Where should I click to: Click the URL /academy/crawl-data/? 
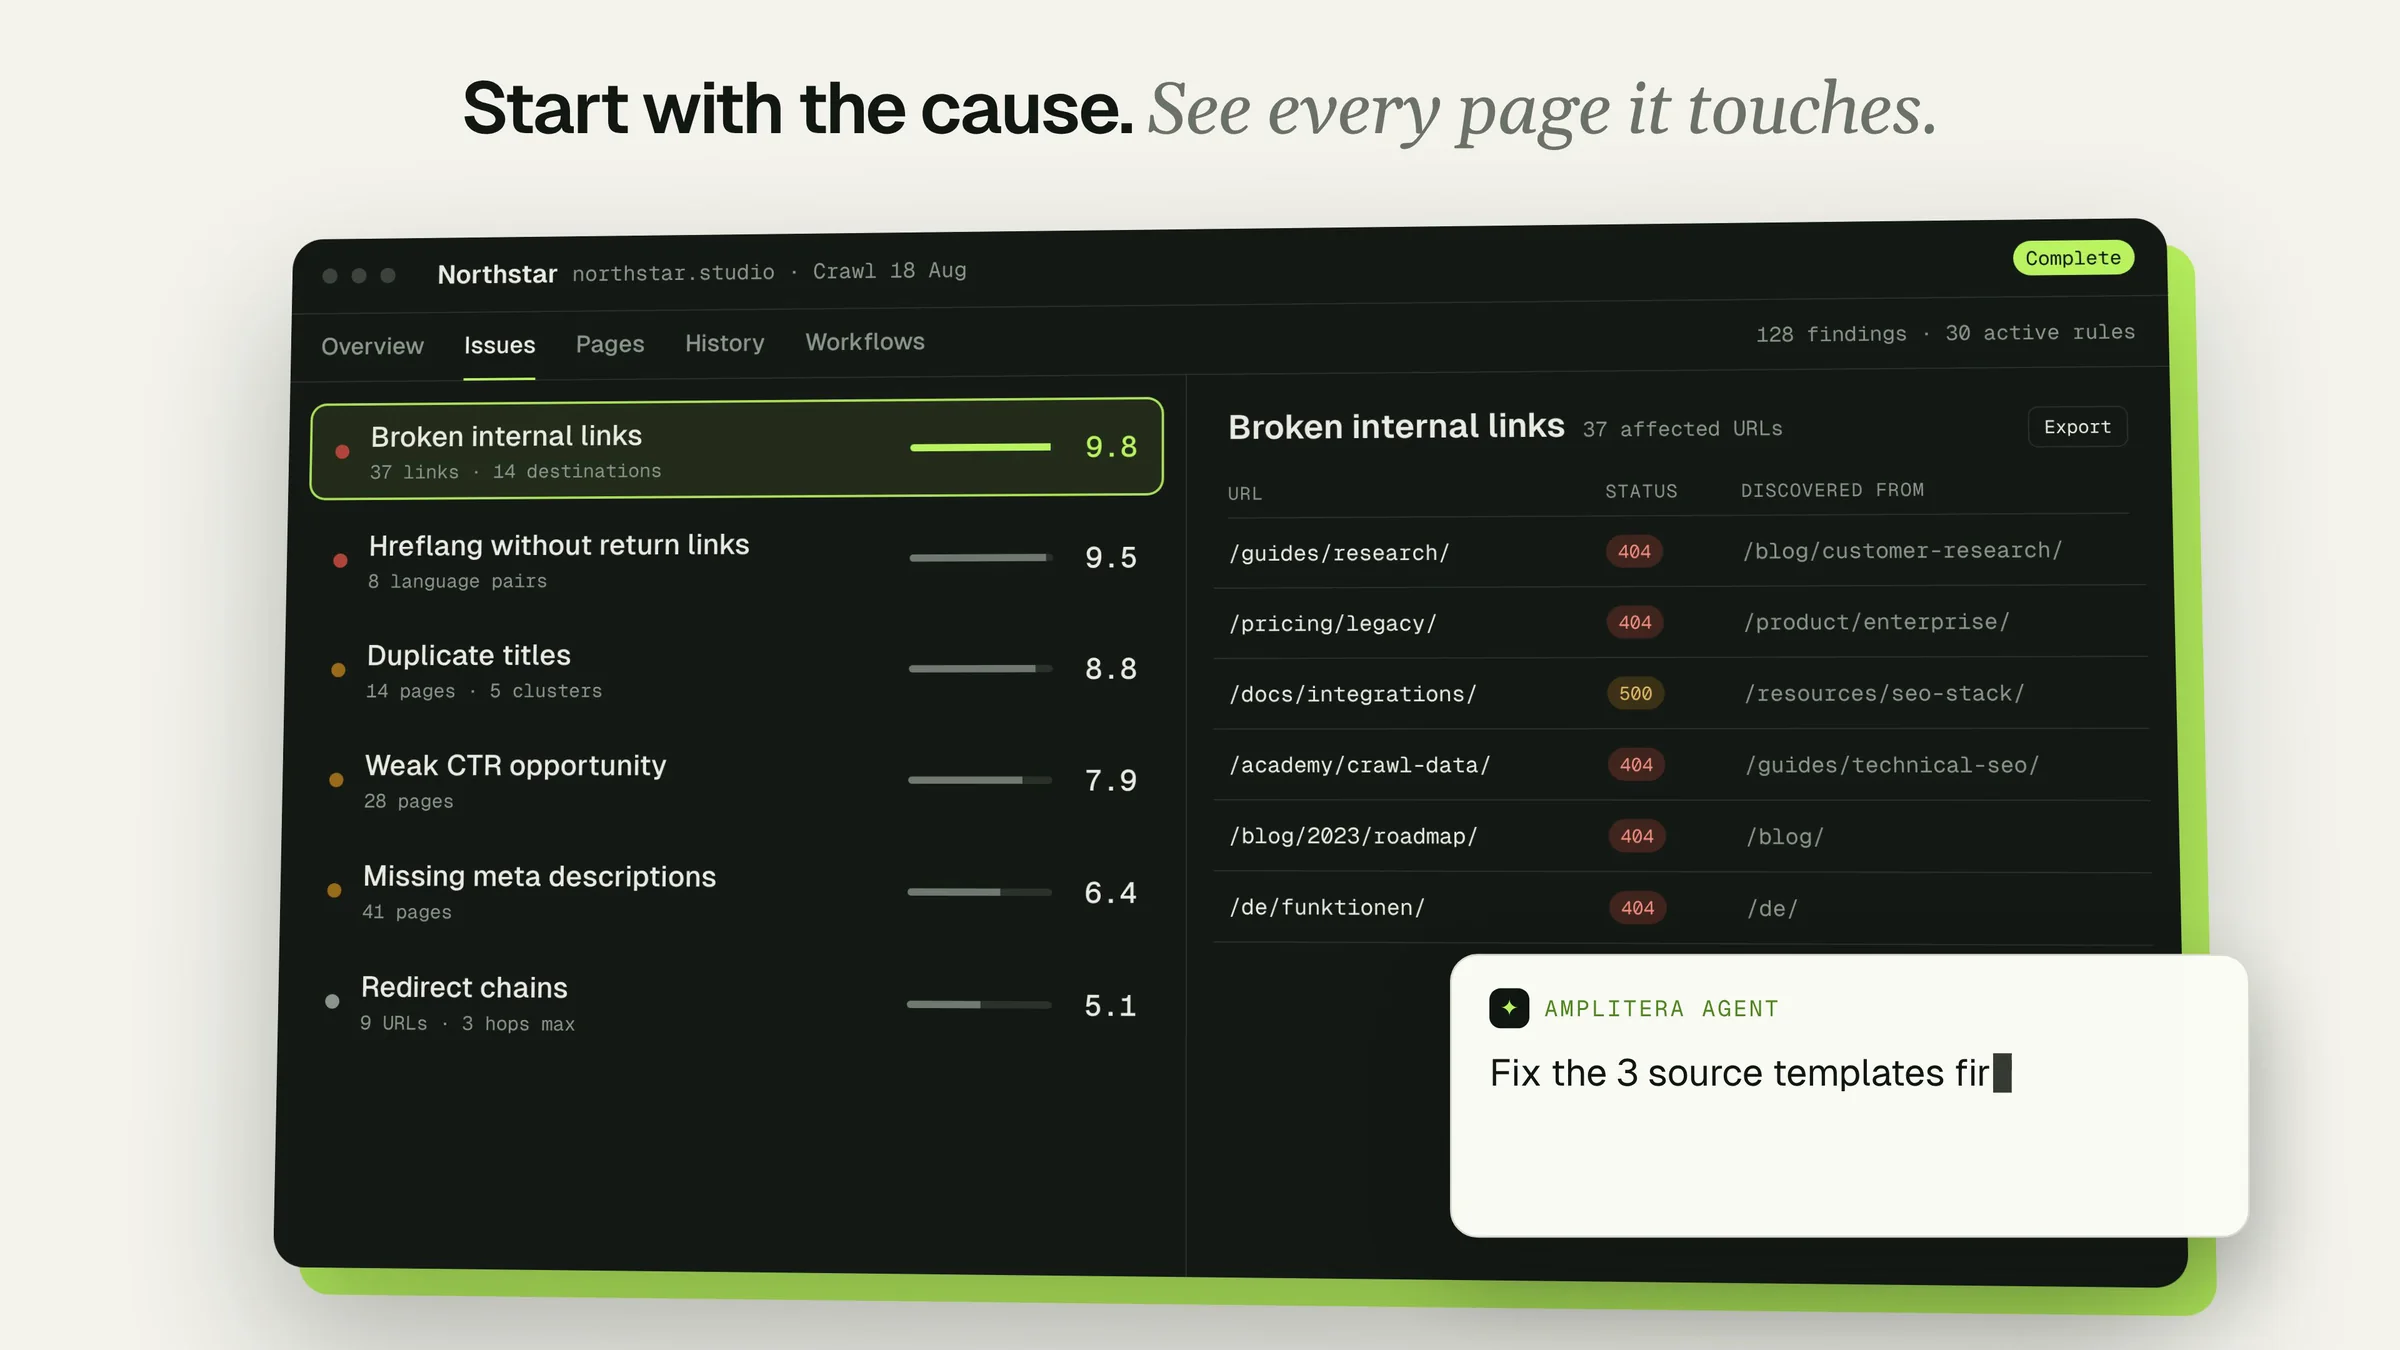pos(1360,765)
